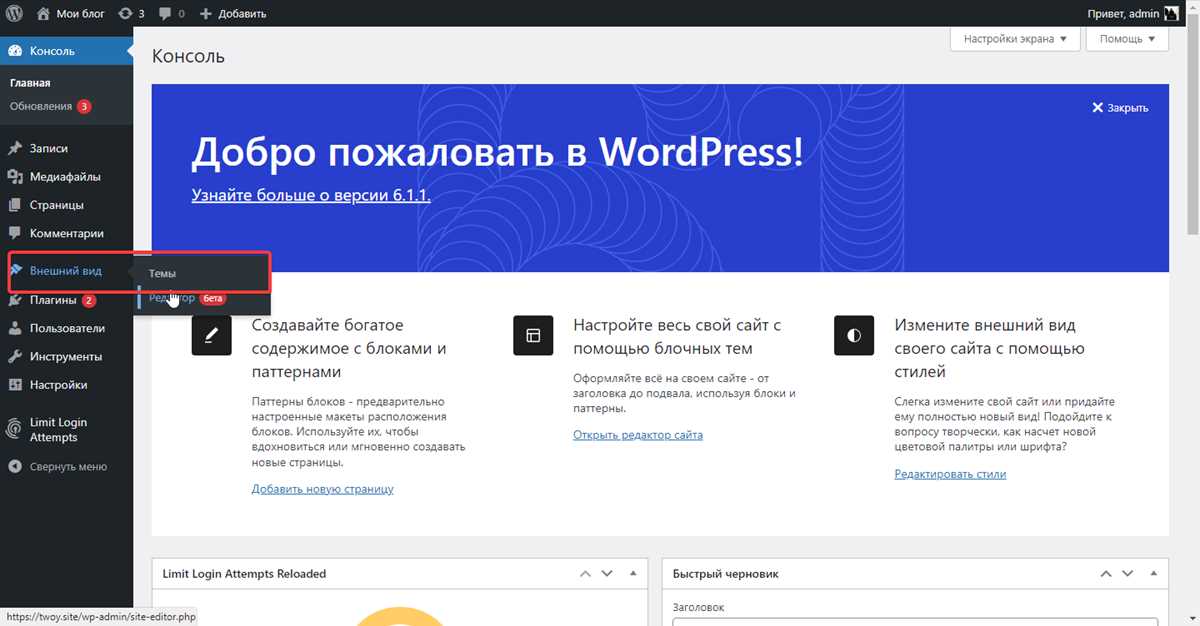Open Внешний вид menu
Image resolution: width=1200 pixels, height=626 pixels.
pyautogui.click(x=66, y=271)
